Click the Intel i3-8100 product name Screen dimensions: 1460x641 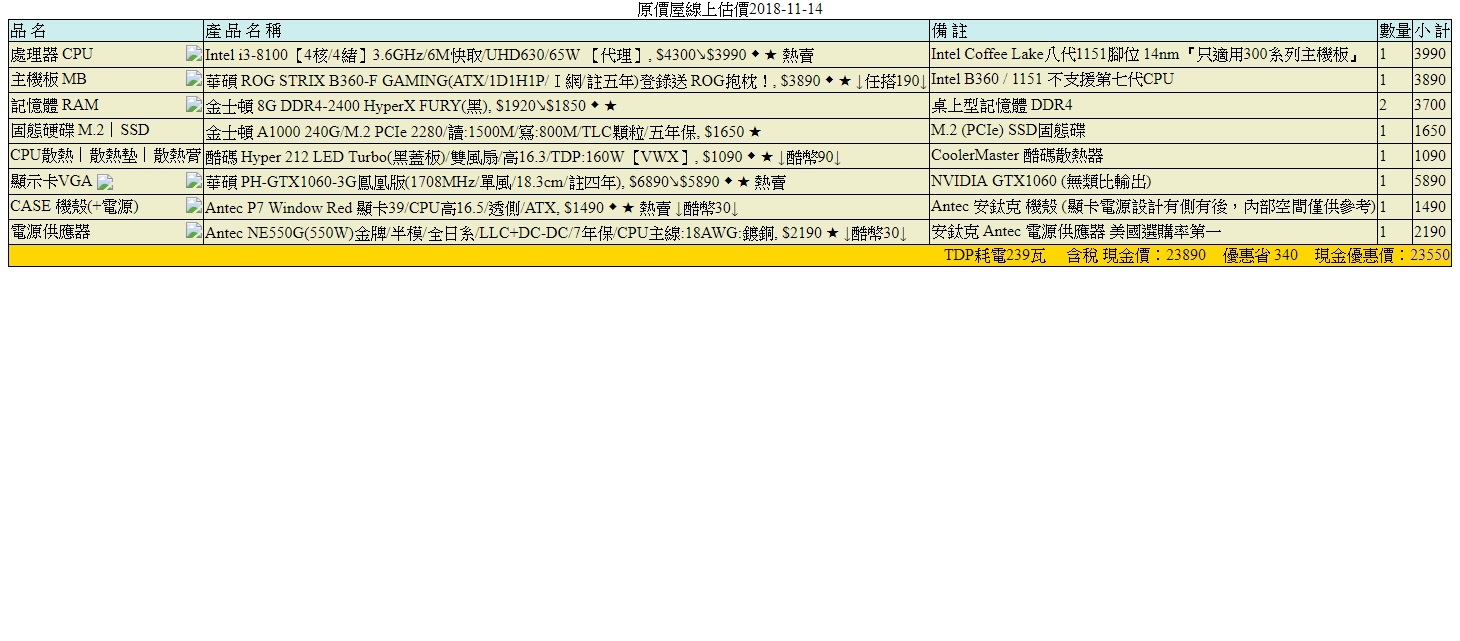pos(509,55)
